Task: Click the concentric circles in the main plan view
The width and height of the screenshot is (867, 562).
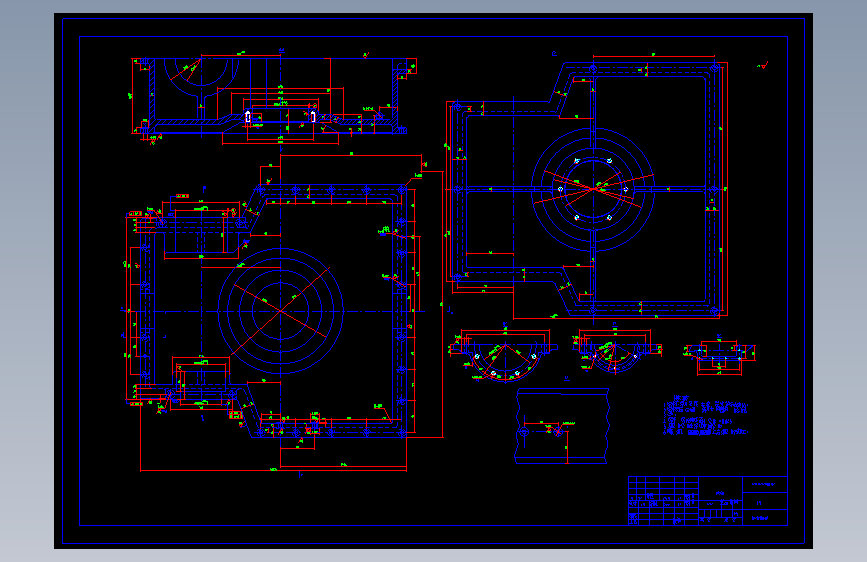Action: 280,311
